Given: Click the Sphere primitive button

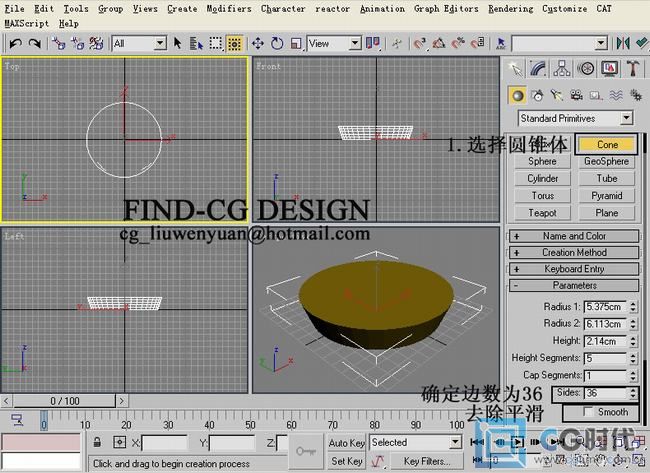Looking at the screenshot, I should tap(542, 161).
